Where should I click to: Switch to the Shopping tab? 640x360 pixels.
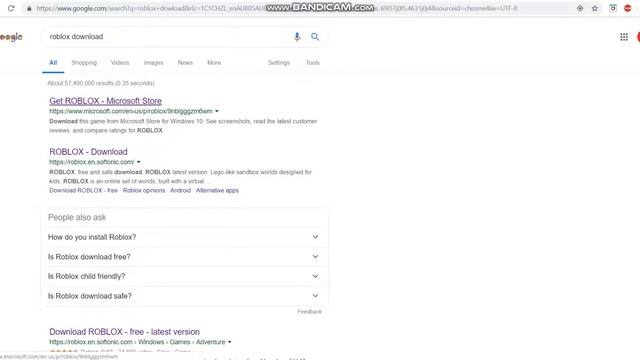coord(84,63)
